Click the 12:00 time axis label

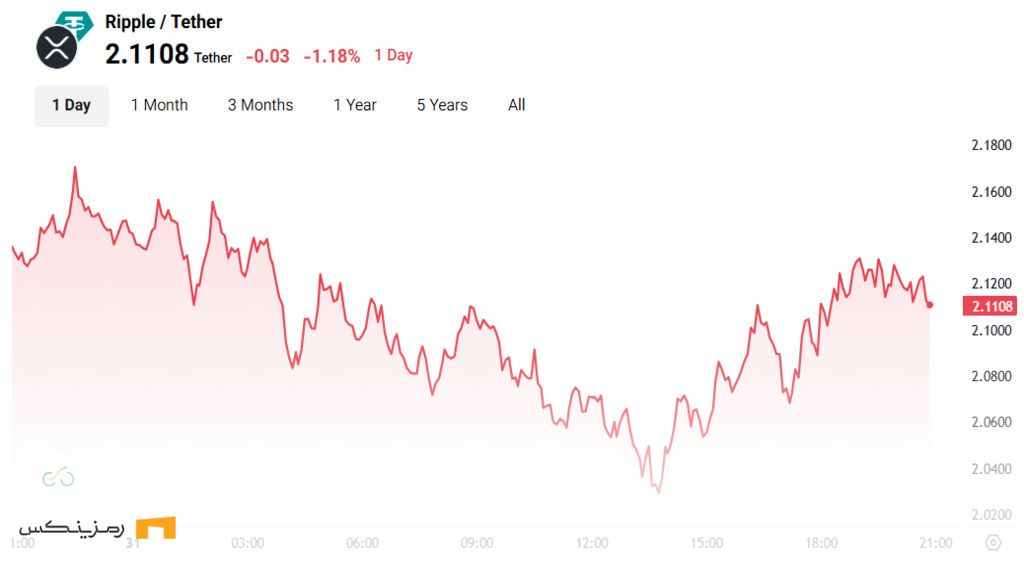tap(592, 543)
